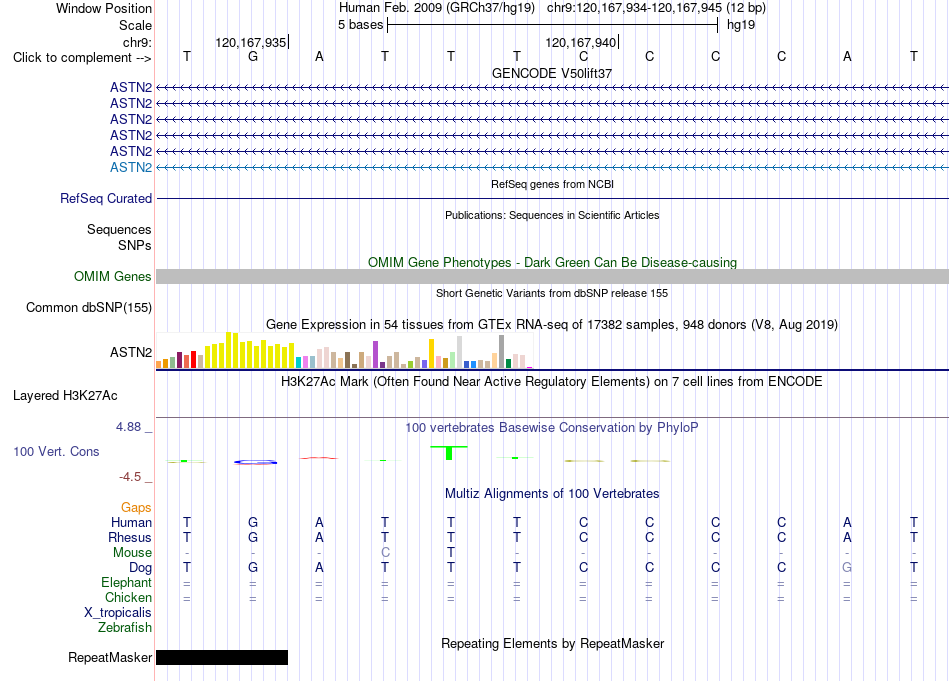Click the Human Feb. 2009 (GRCh37/hg19) assembly text
Screen dimensions: 950x681
(x=437, y=8)
